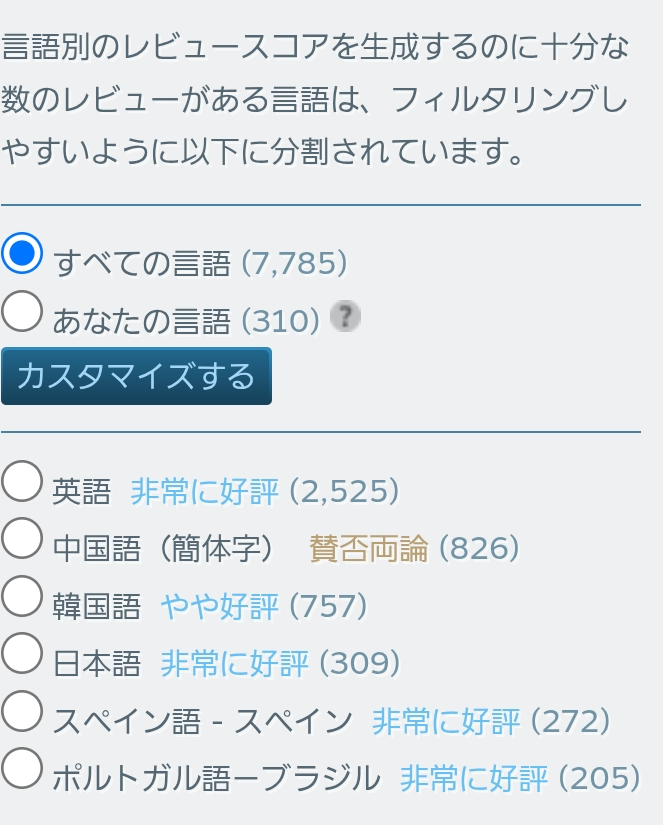The height and width of the screenshot is (825, 663).
Task: Select the 韓国語 radio button
Action: coord(22,596)
